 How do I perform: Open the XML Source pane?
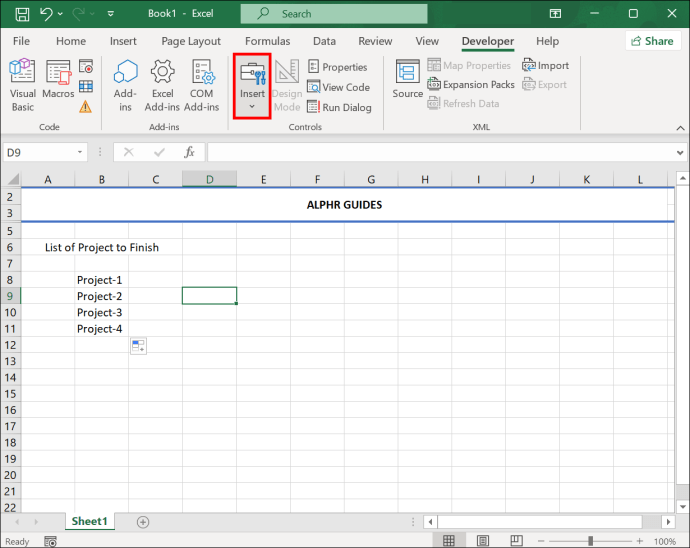tap(407, 79)
